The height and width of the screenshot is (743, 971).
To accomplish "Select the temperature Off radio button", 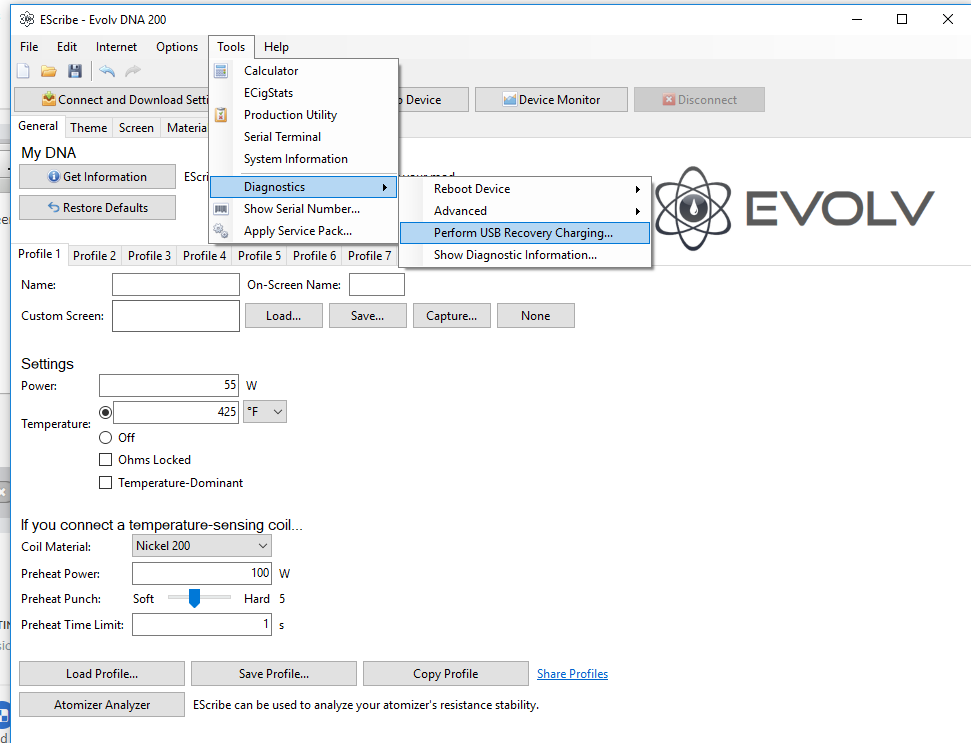I will click(106, 438).
